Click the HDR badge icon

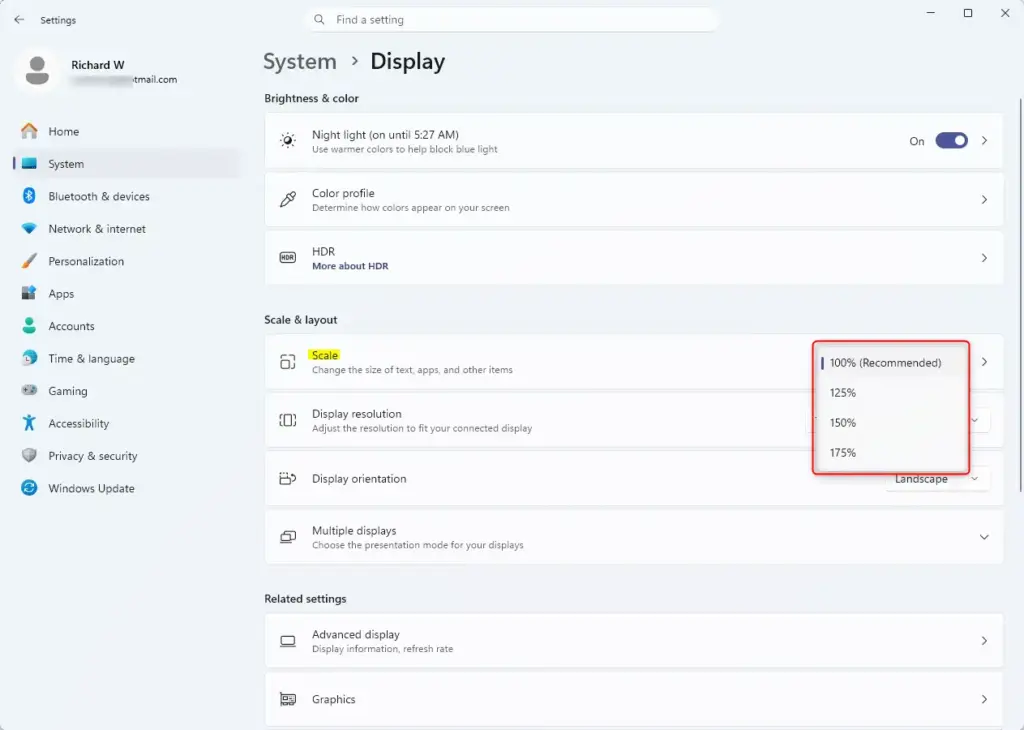287,257
